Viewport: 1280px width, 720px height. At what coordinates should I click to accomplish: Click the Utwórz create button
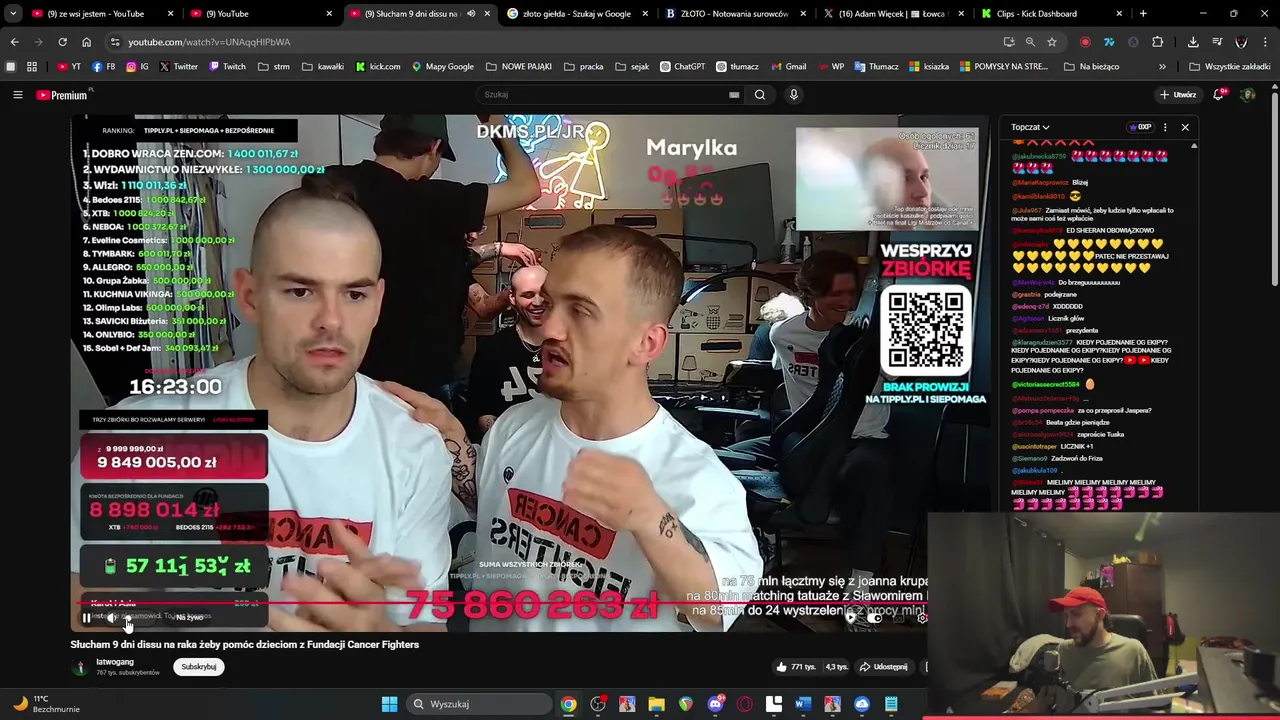click(1177, 95)
